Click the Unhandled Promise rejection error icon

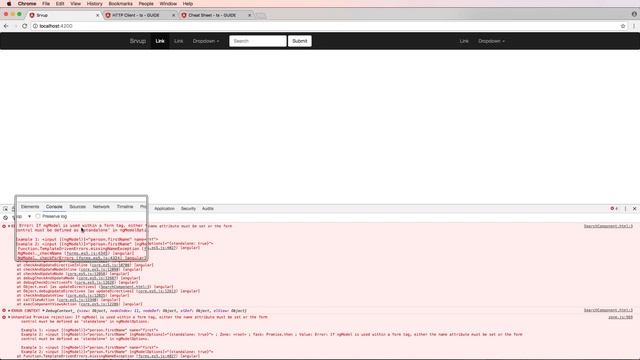pos(4,317)
